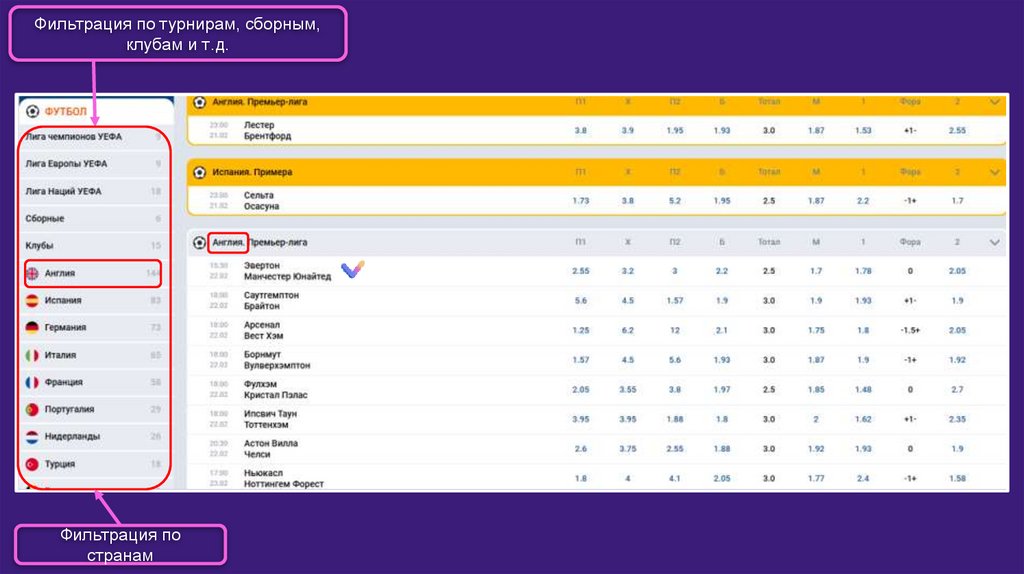The image size is (1024, 574).
Task: Click ball icon of grey Англия. Премьер-лига header
Action: [200, 242]
